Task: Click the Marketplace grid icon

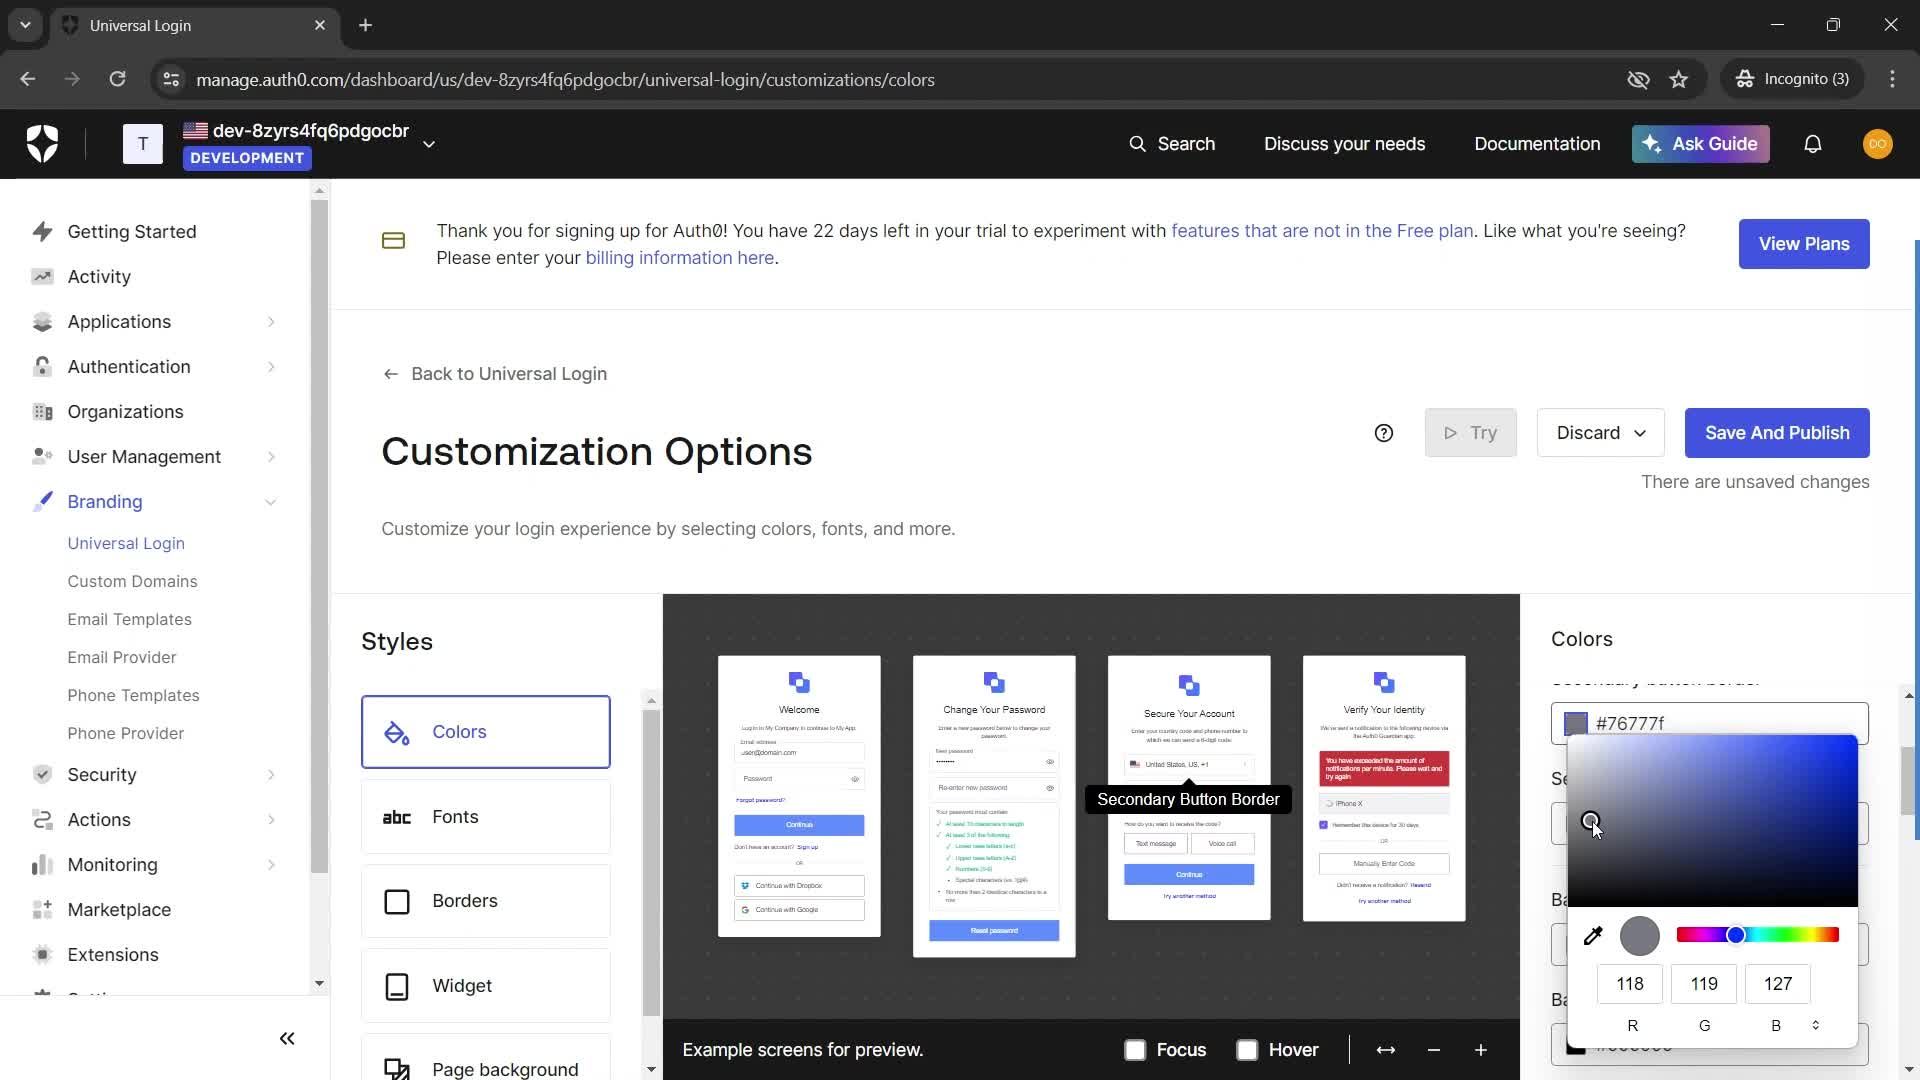Action: (42, 910)
